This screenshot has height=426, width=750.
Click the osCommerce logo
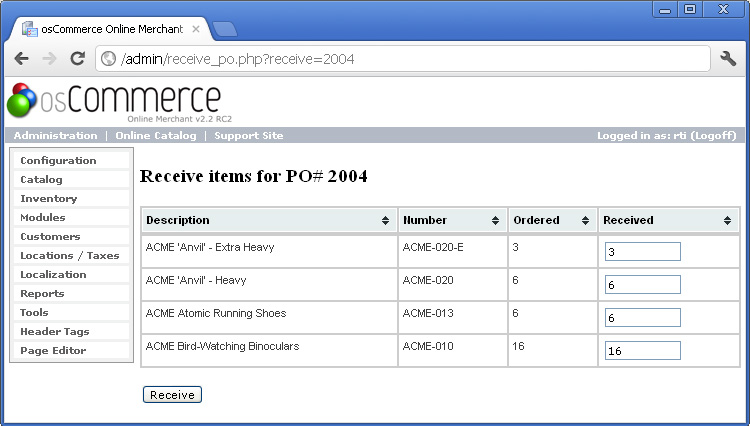(120, 102)
